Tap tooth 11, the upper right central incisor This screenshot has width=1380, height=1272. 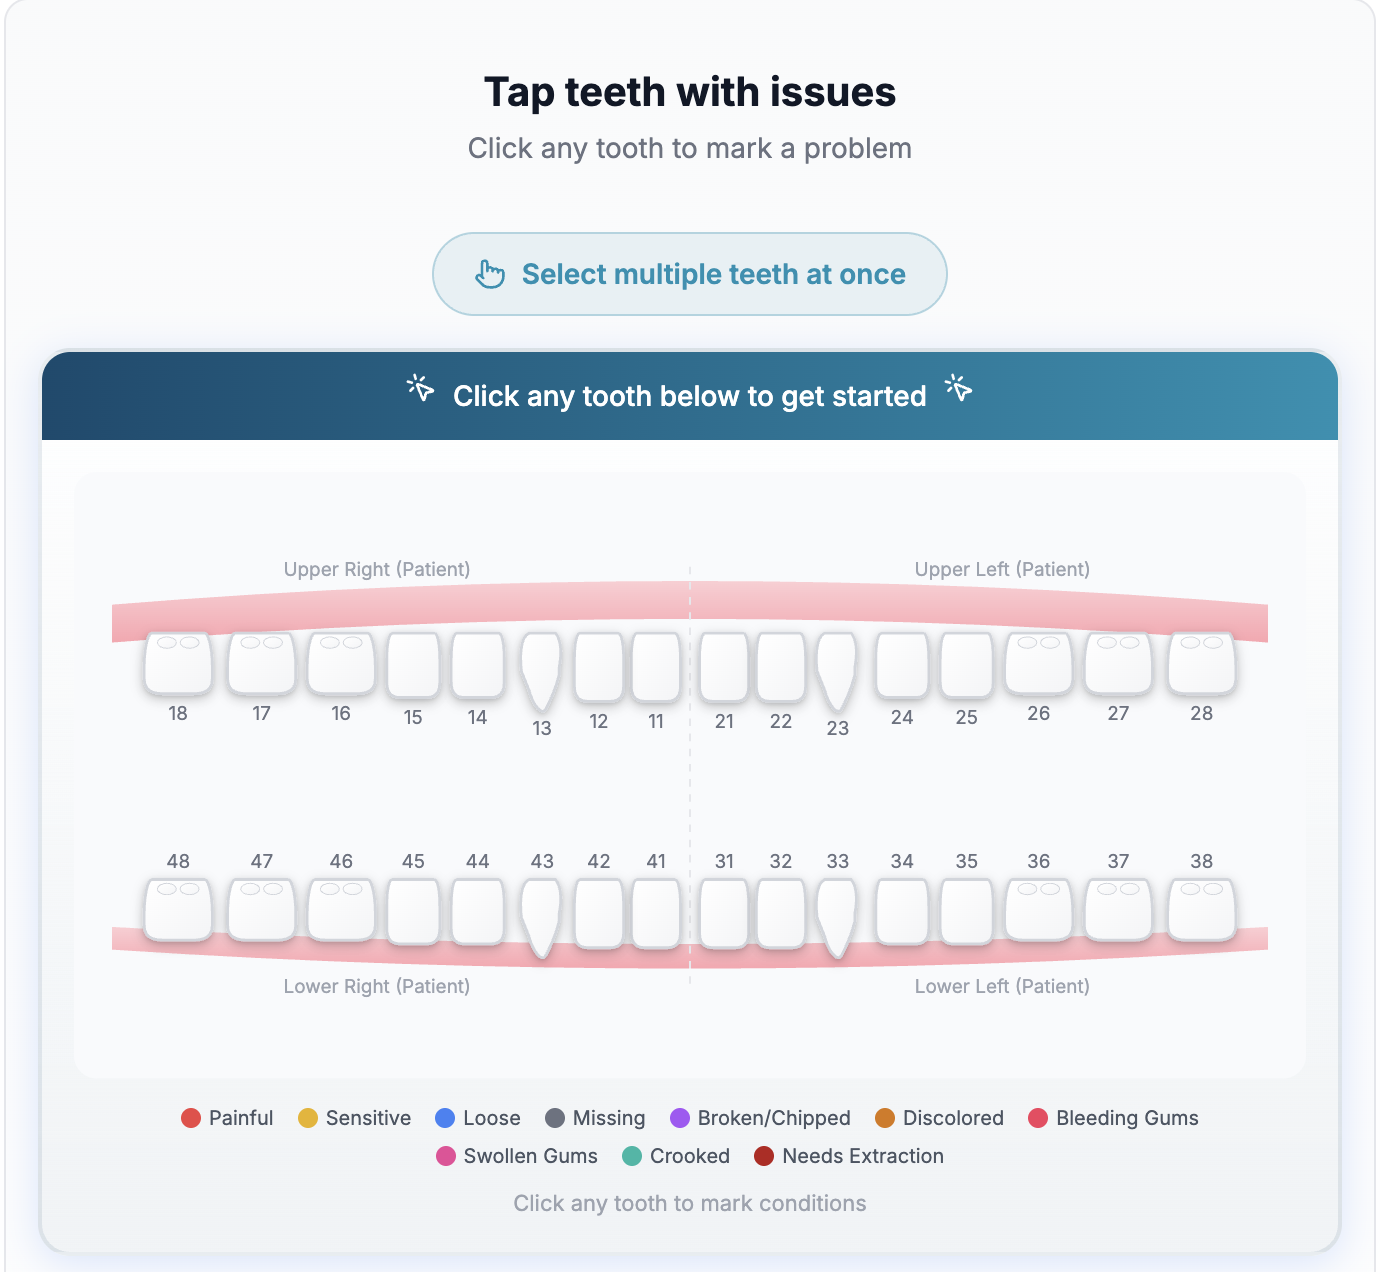point(656,668)
